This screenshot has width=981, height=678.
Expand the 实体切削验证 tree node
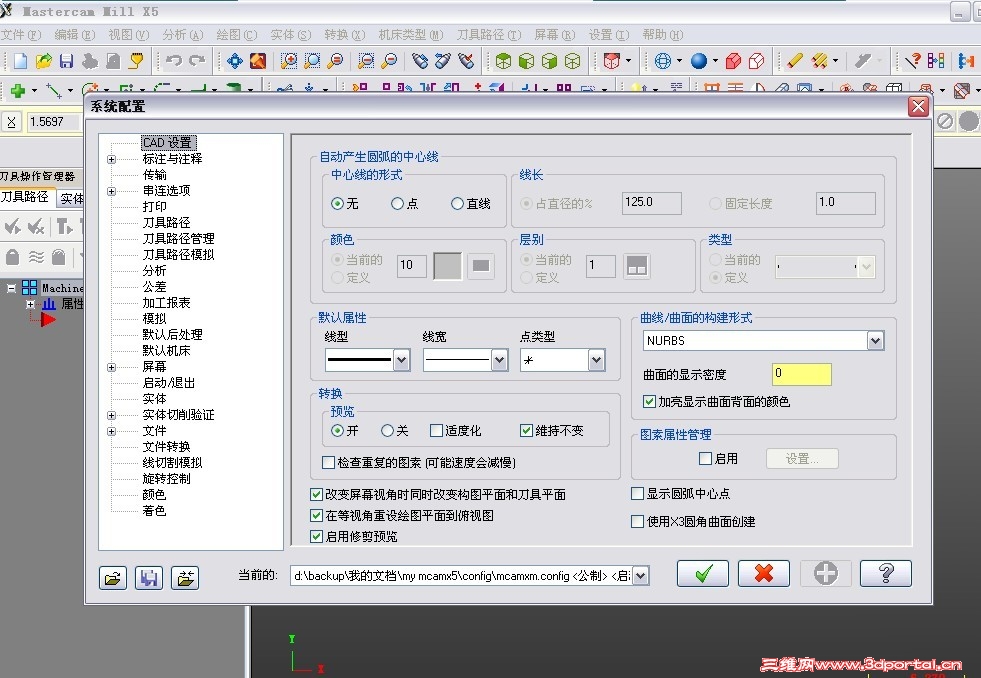tap(111, 415)
